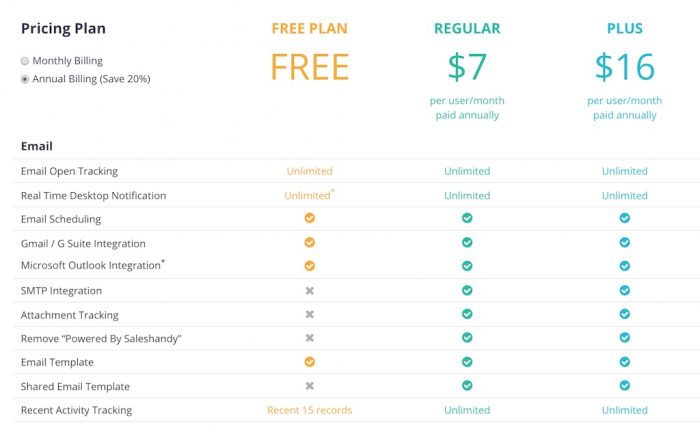The width and height of the screenshot is (700, 440).
Task: Click the Recent 15 records text
Action: (x=309, y=410)
